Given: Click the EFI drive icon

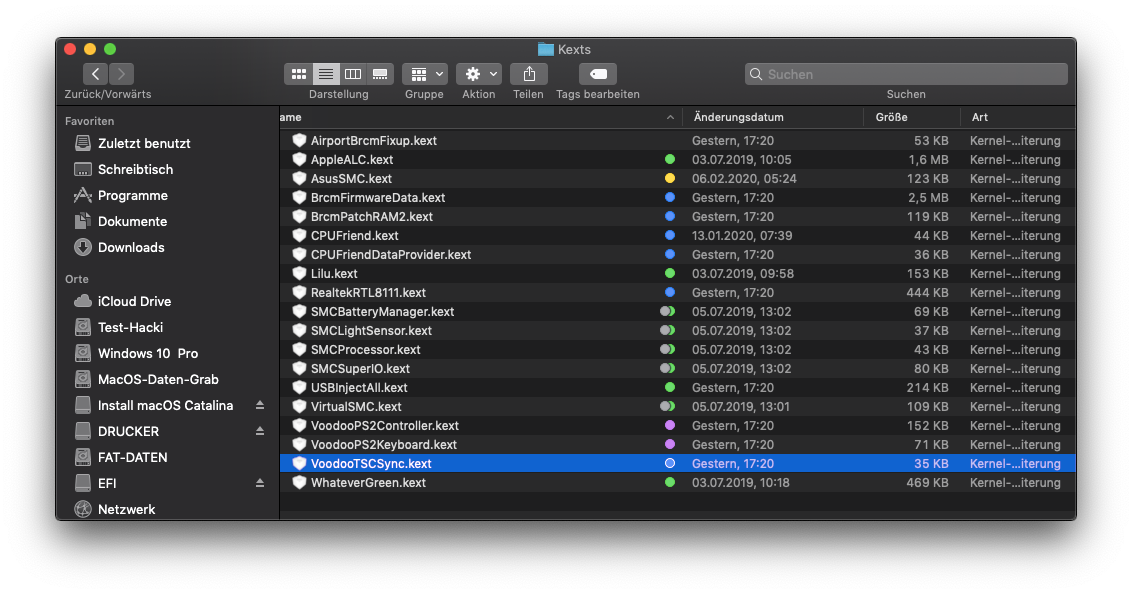Looking at the screenshot, I should (83, 483).
